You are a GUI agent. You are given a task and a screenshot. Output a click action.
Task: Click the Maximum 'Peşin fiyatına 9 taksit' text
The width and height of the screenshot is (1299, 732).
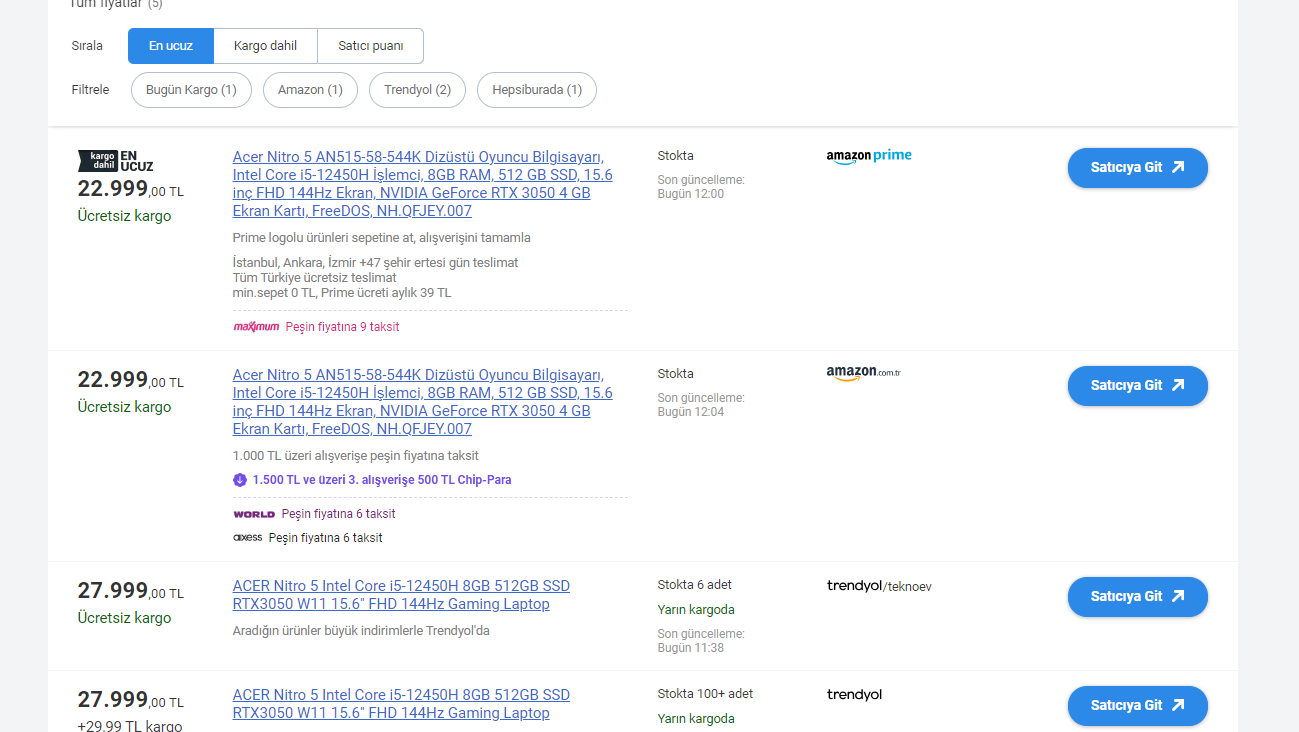pos(342,327)
